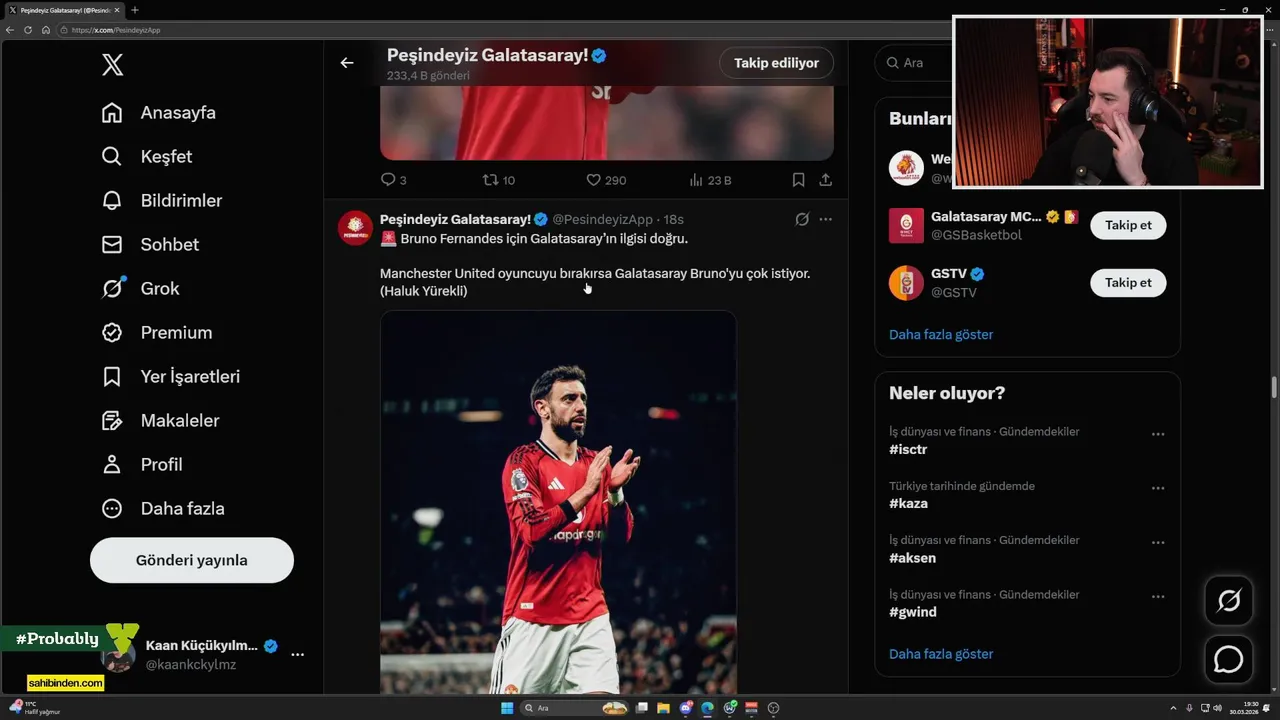Open options dots for #gwind trend
The image size is (1280, 720).
[1158, 597]
